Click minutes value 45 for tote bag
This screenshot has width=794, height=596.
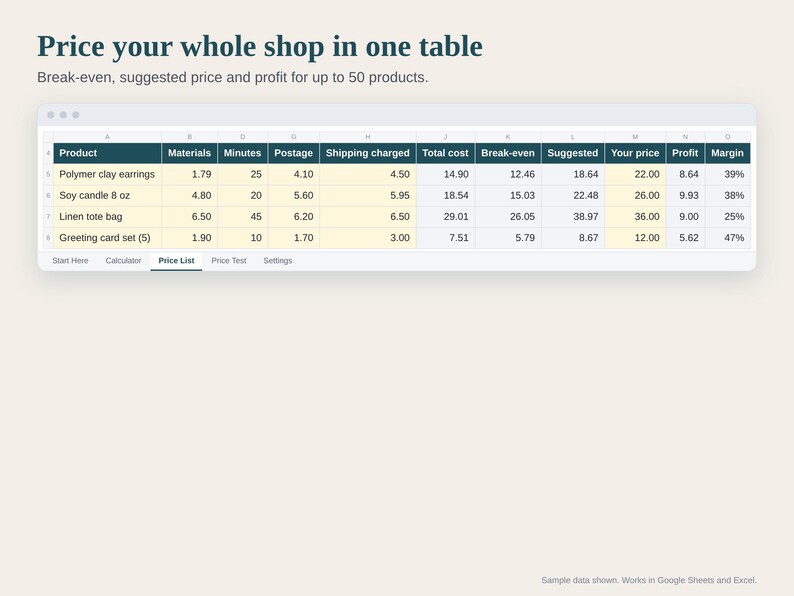click(x=243, y=217)
